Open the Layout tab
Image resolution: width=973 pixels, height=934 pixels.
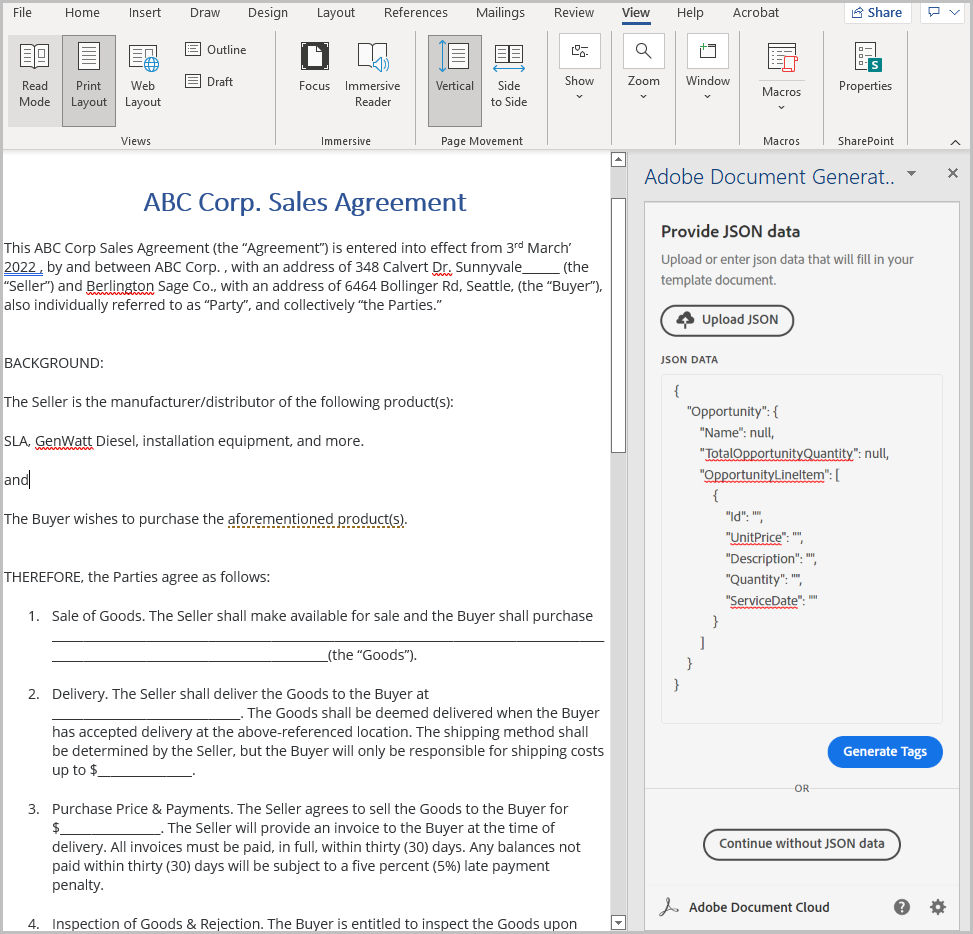[x=336, y=12]
